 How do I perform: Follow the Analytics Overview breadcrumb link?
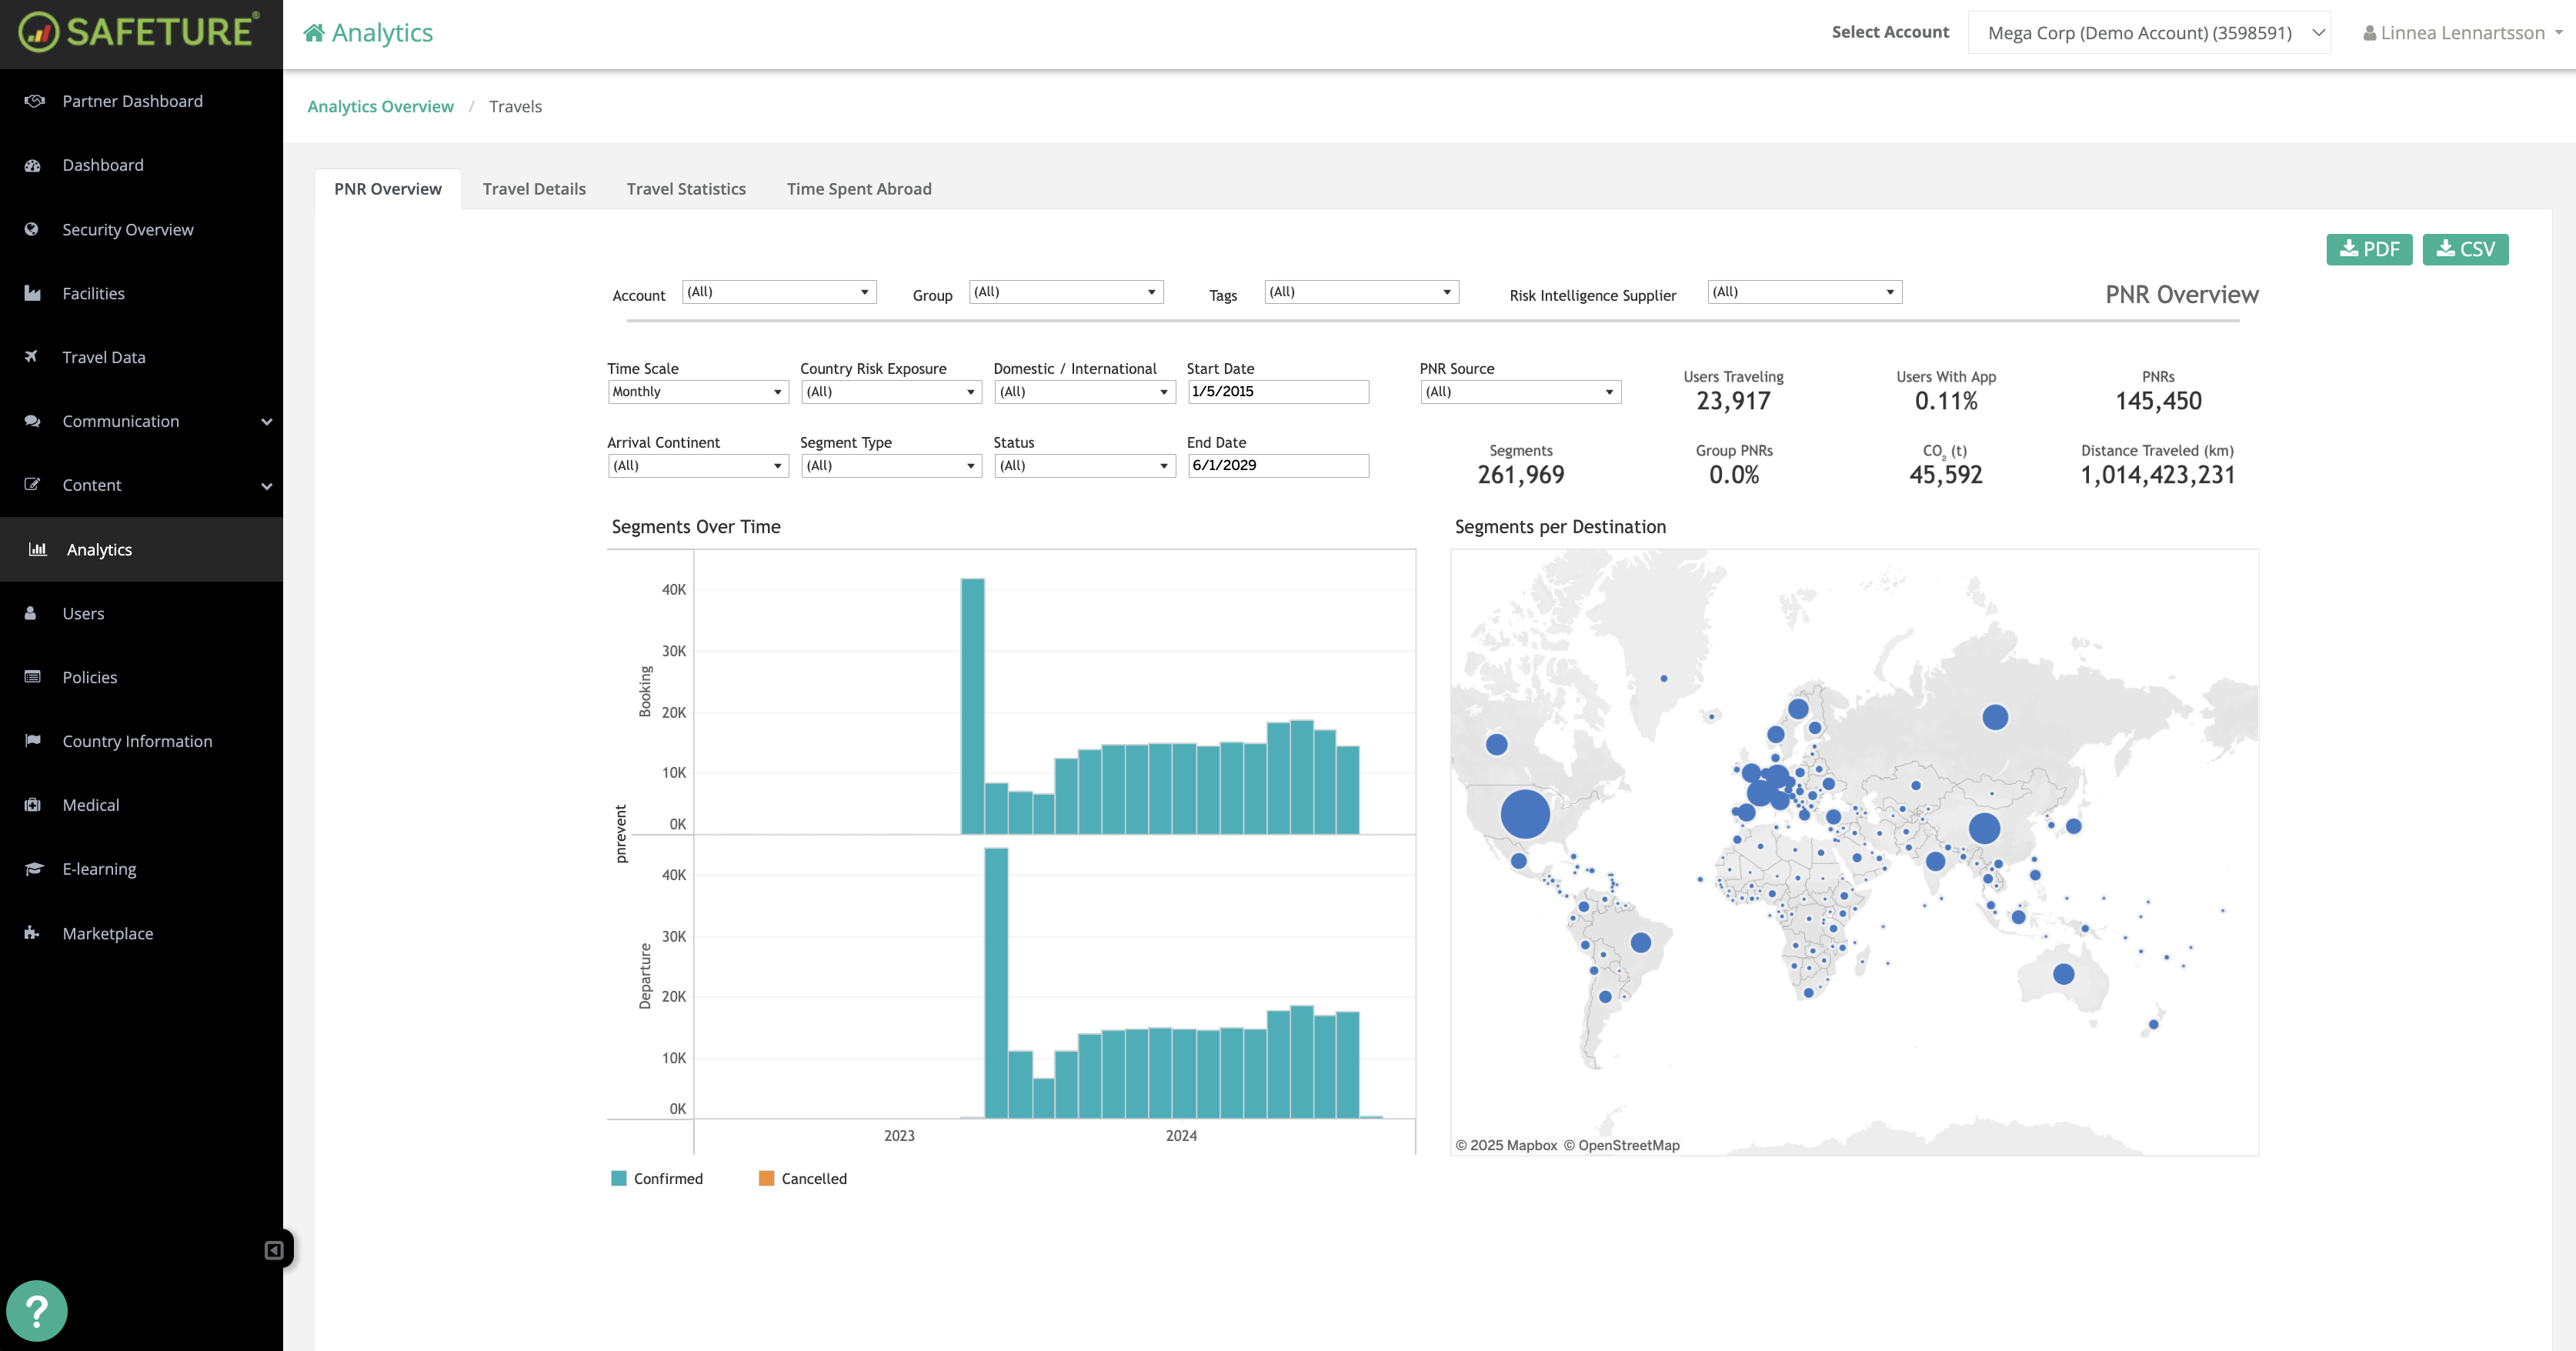(380, 107)
